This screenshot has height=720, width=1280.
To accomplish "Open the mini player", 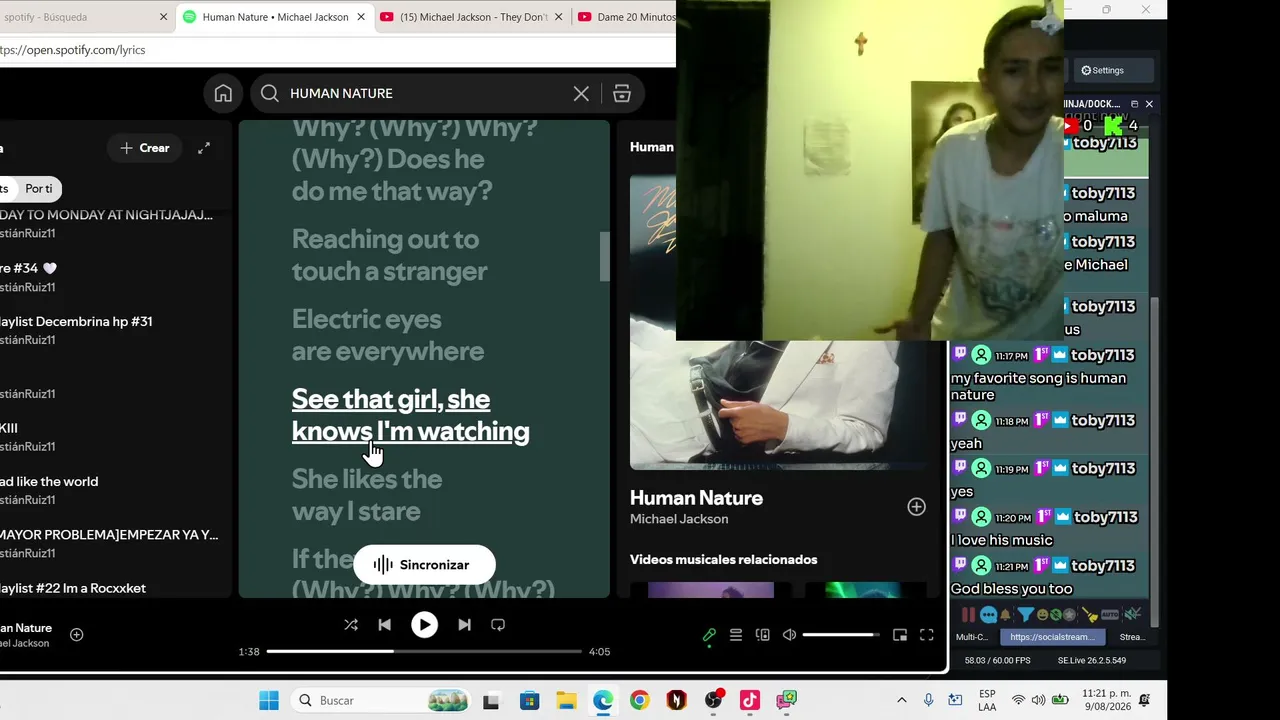I will 900,635.
